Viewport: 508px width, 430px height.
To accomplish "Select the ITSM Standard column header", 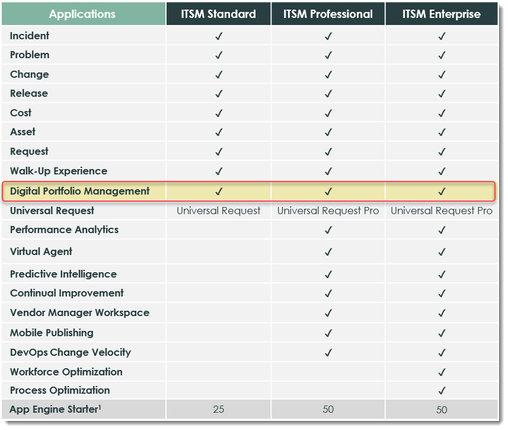I will pyautogui.click(x=218, y=14).
